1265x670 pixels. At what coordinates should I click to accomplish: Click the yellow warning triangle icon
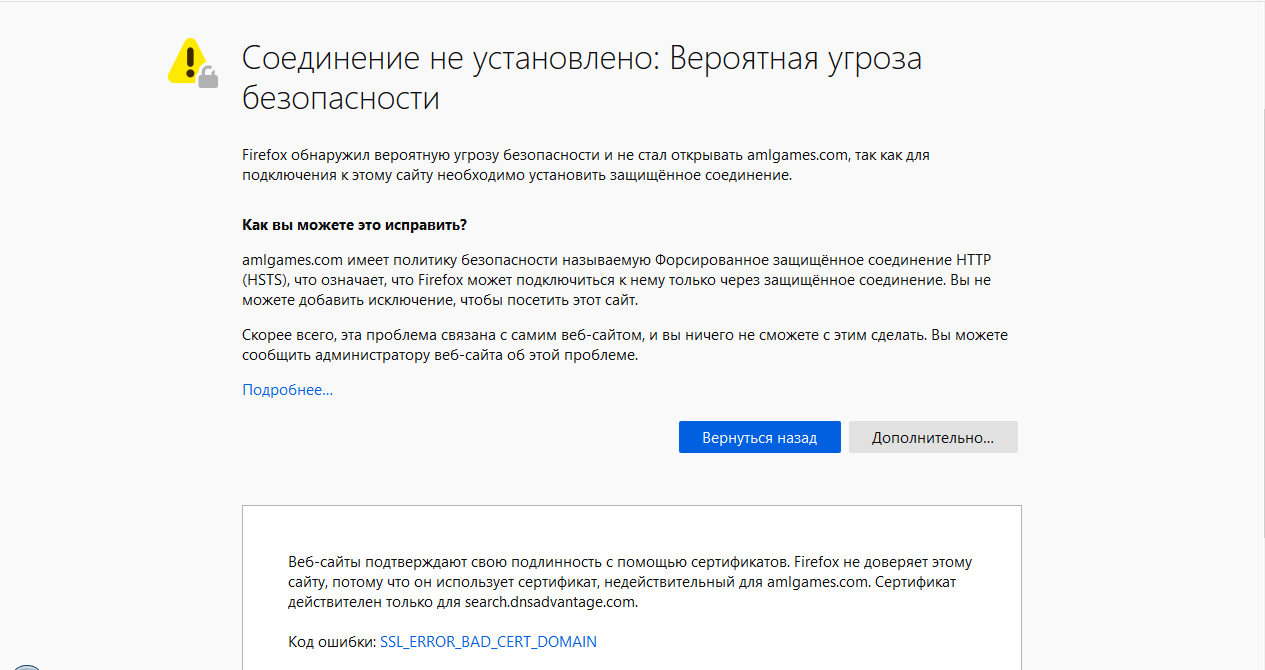[186, 60]
